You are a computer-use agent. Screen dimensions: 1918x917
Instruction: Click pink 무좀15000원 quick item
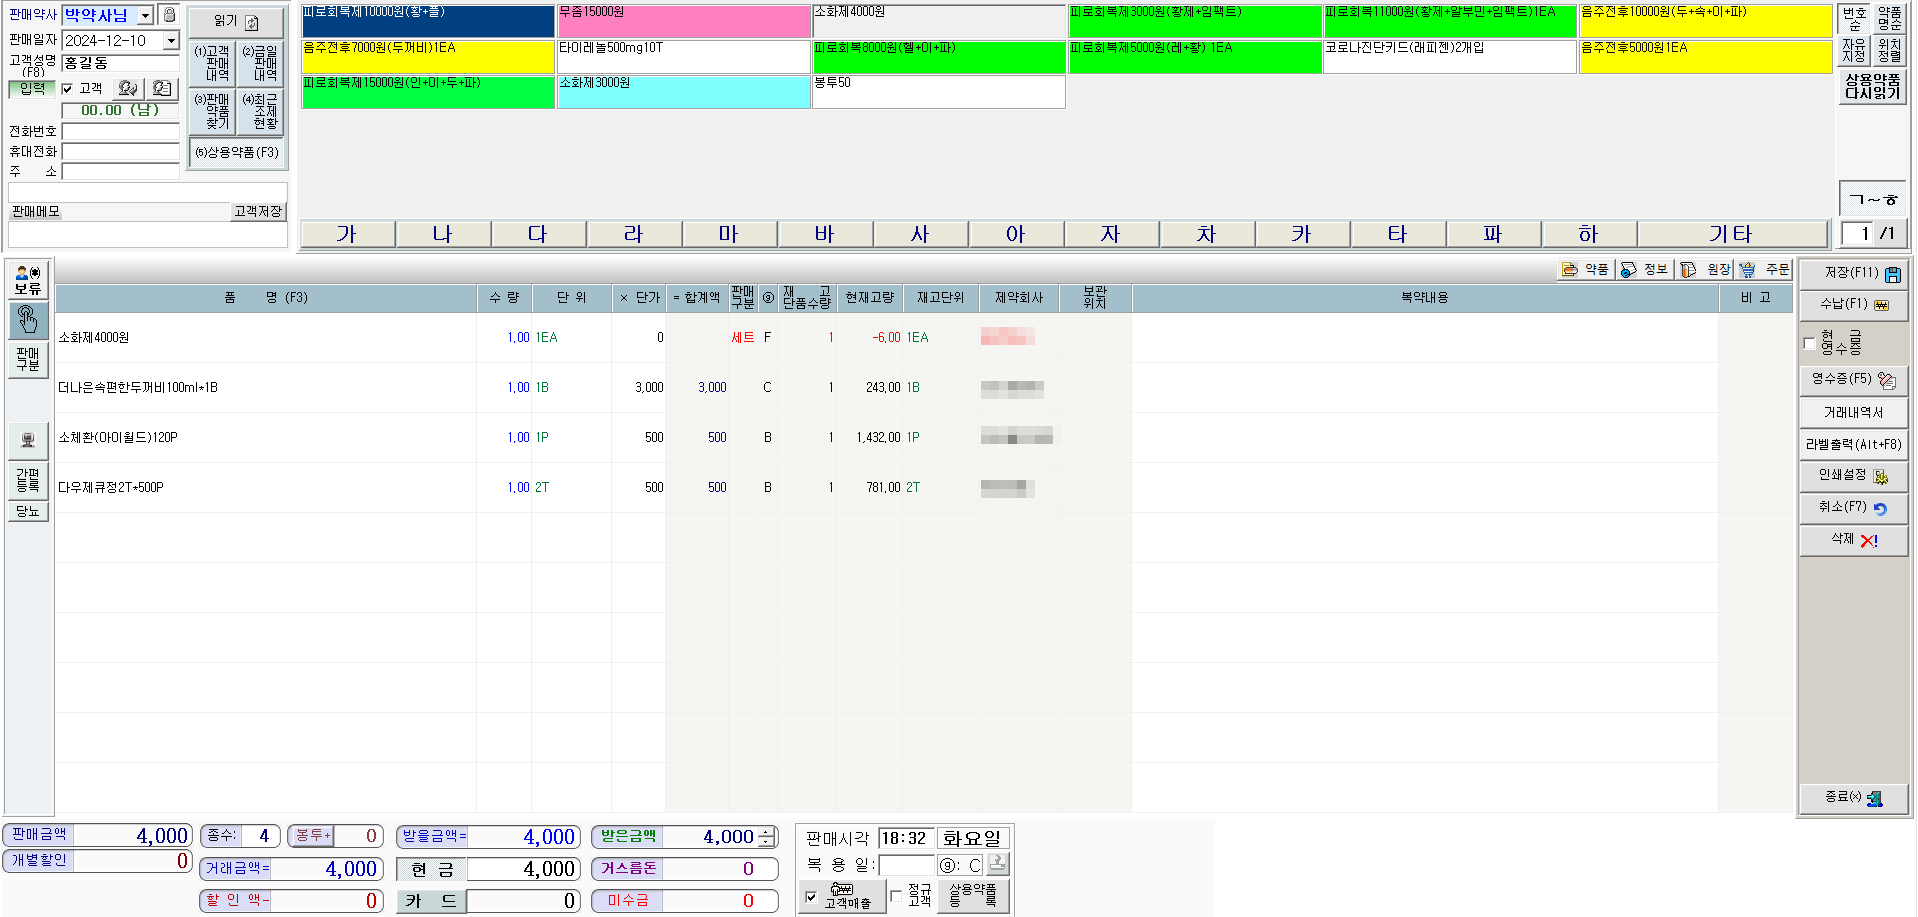coord(684,22)
